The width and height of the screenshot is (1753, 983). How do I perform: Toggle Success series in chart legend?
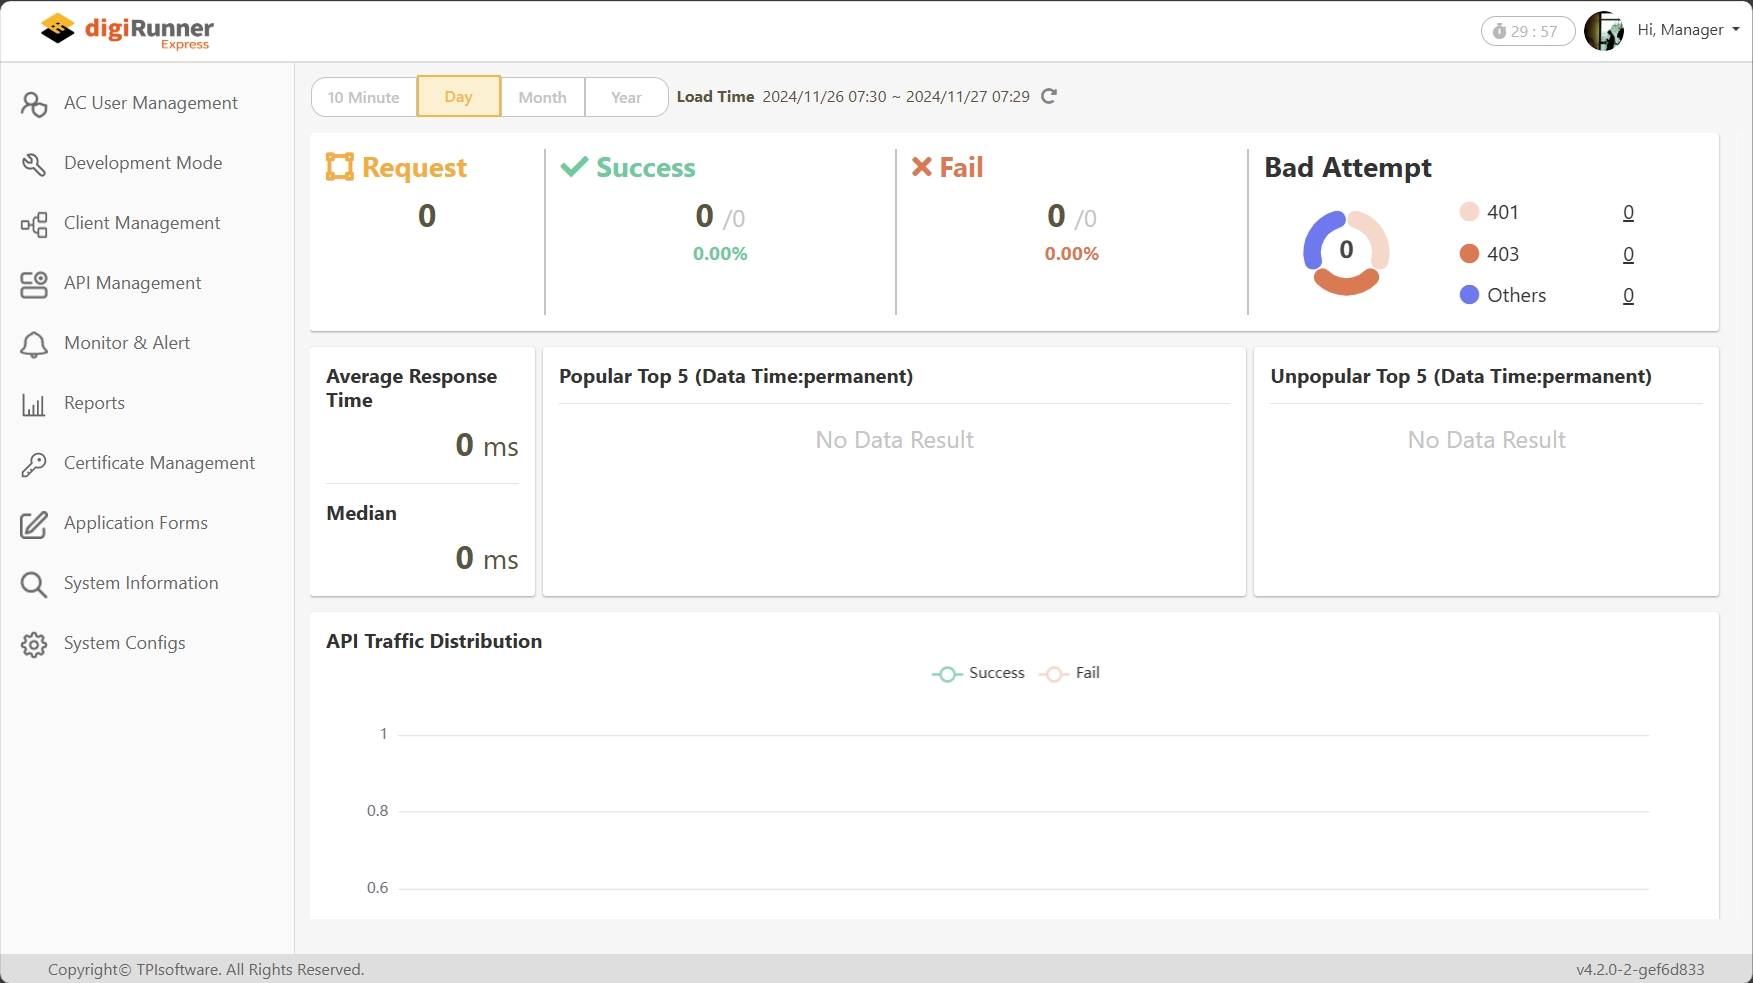pos(979,674)
